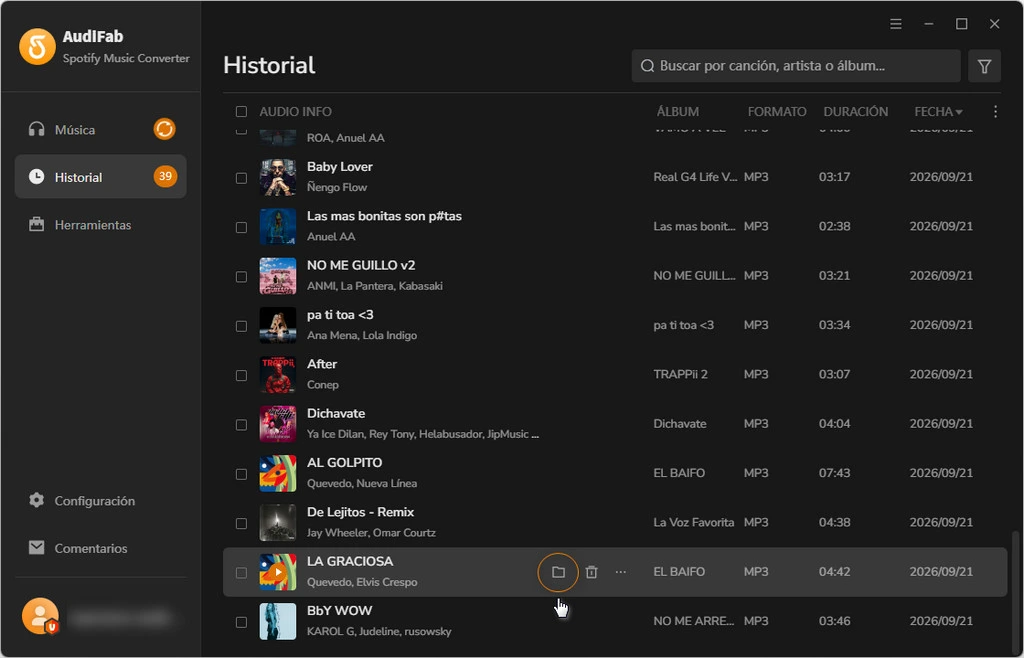Click artist text ANMI, La Pantera, Kabasaki
1024x658 pixels.
[x=375, y=286]
